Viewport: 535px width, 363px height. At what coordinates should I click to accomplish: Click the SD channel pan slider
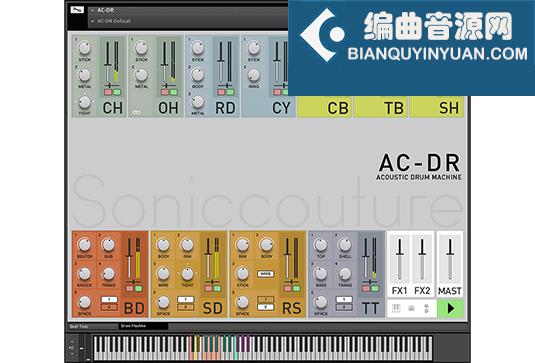coord(212,282)
